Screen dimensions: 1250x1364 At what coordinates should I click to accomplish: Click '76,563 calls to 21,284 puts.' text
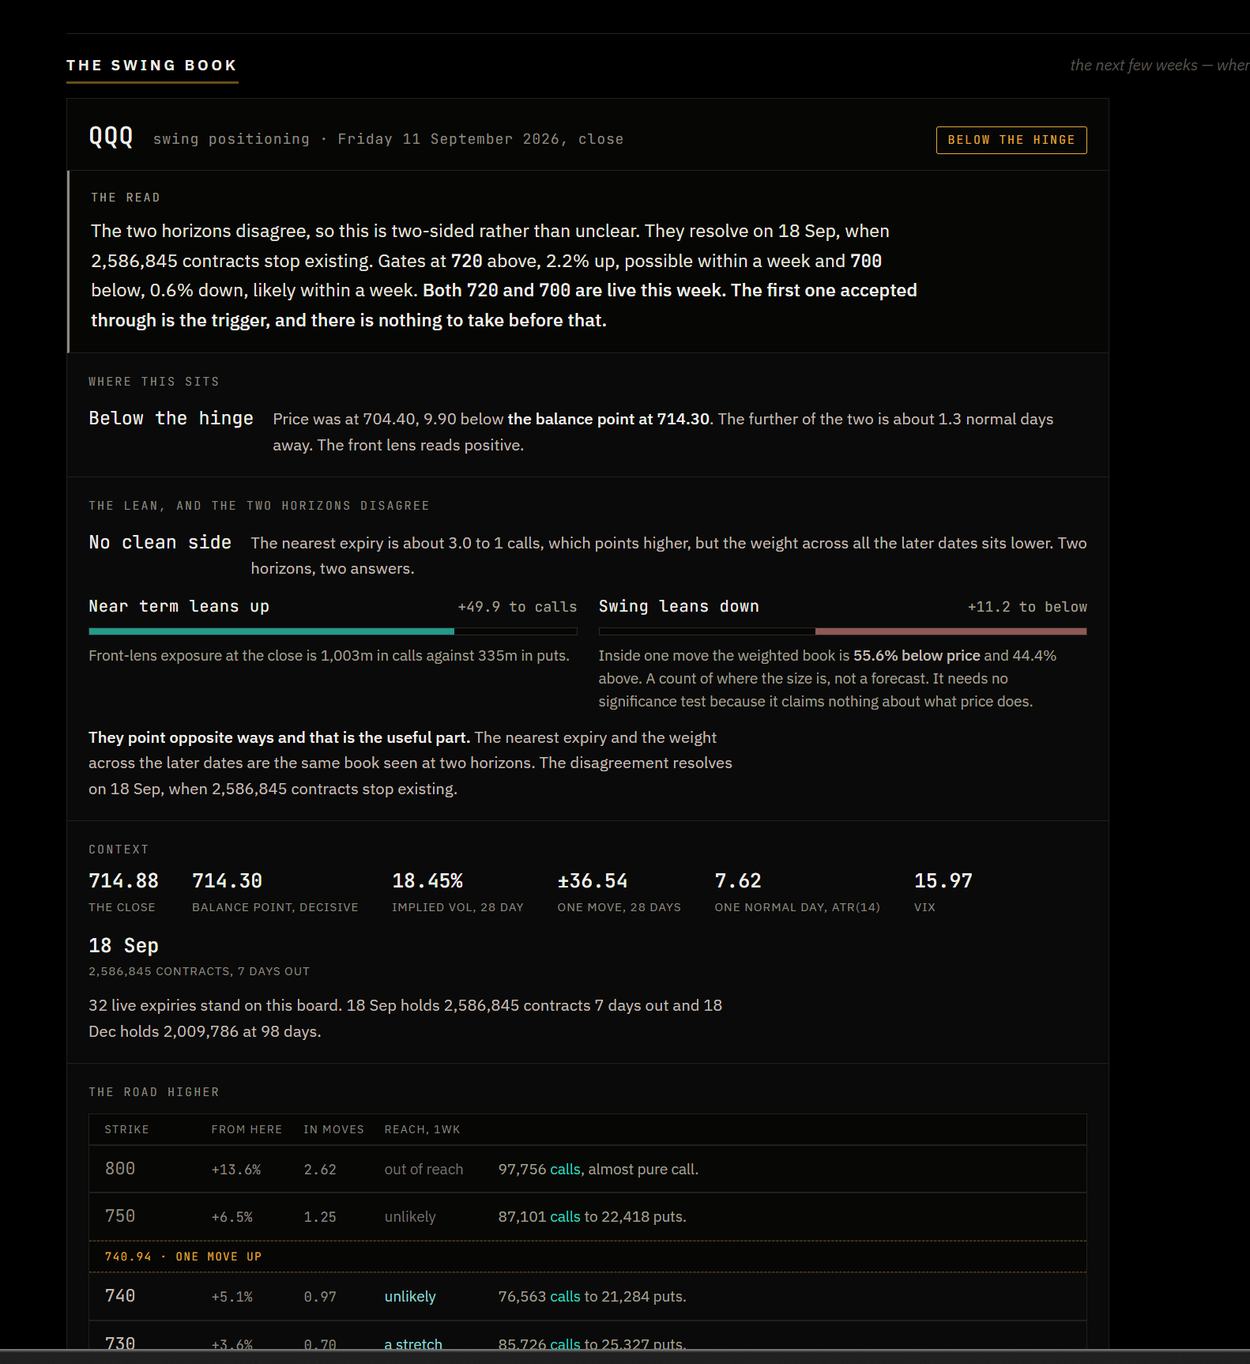(592, 1297)
